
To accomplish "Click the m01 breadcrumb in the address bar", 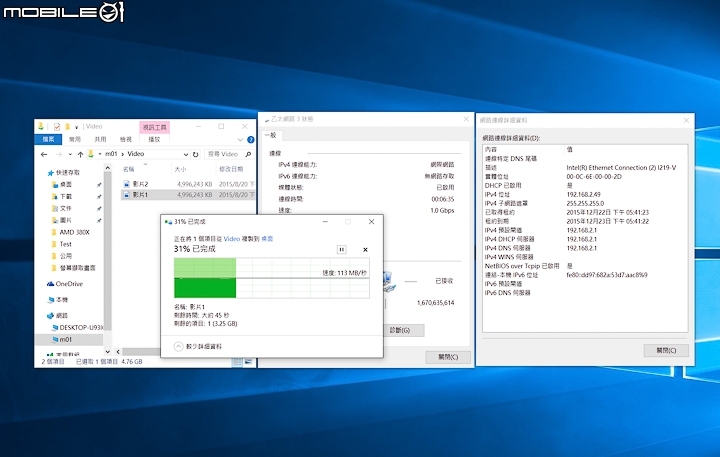I will tap(111, 154).
